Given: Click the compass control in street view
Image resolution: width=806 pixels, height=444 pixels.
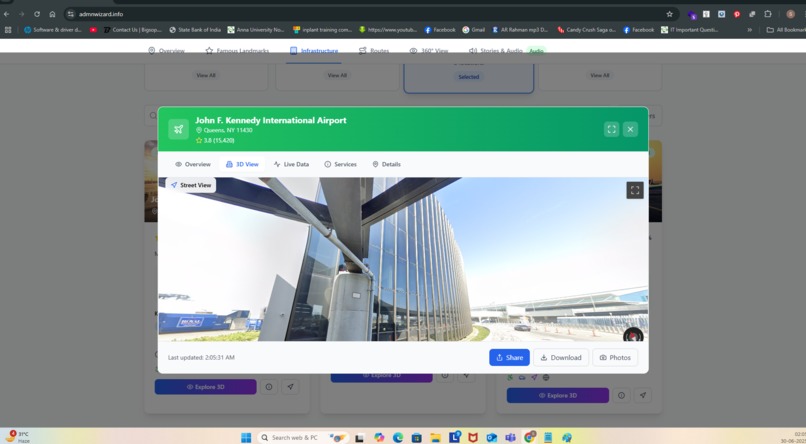Looking at the screenshot, I should 633,336.
